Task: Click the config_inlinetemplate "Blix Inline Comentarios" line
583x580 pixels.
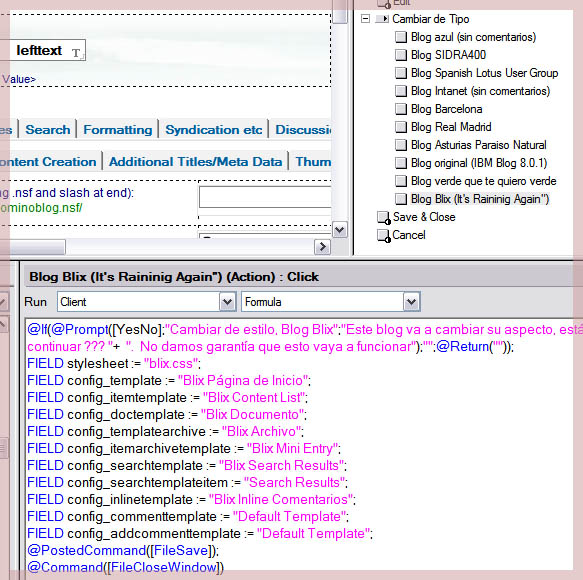Action: tap(191, 499)
